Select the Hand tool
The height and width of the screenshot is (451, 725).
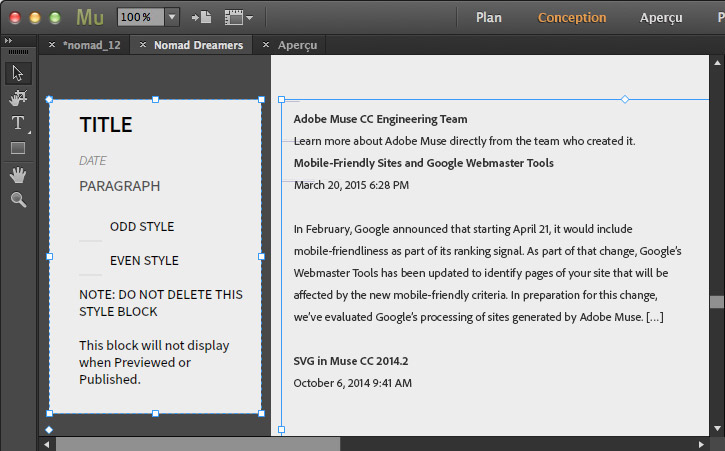[x=18, y=175]
